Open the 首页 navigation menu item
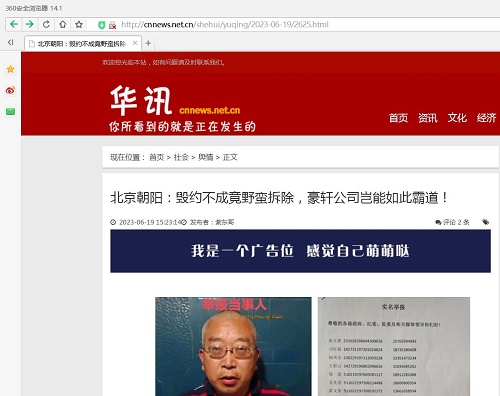Viewport: 500px width, 396px height. (398, 118)
